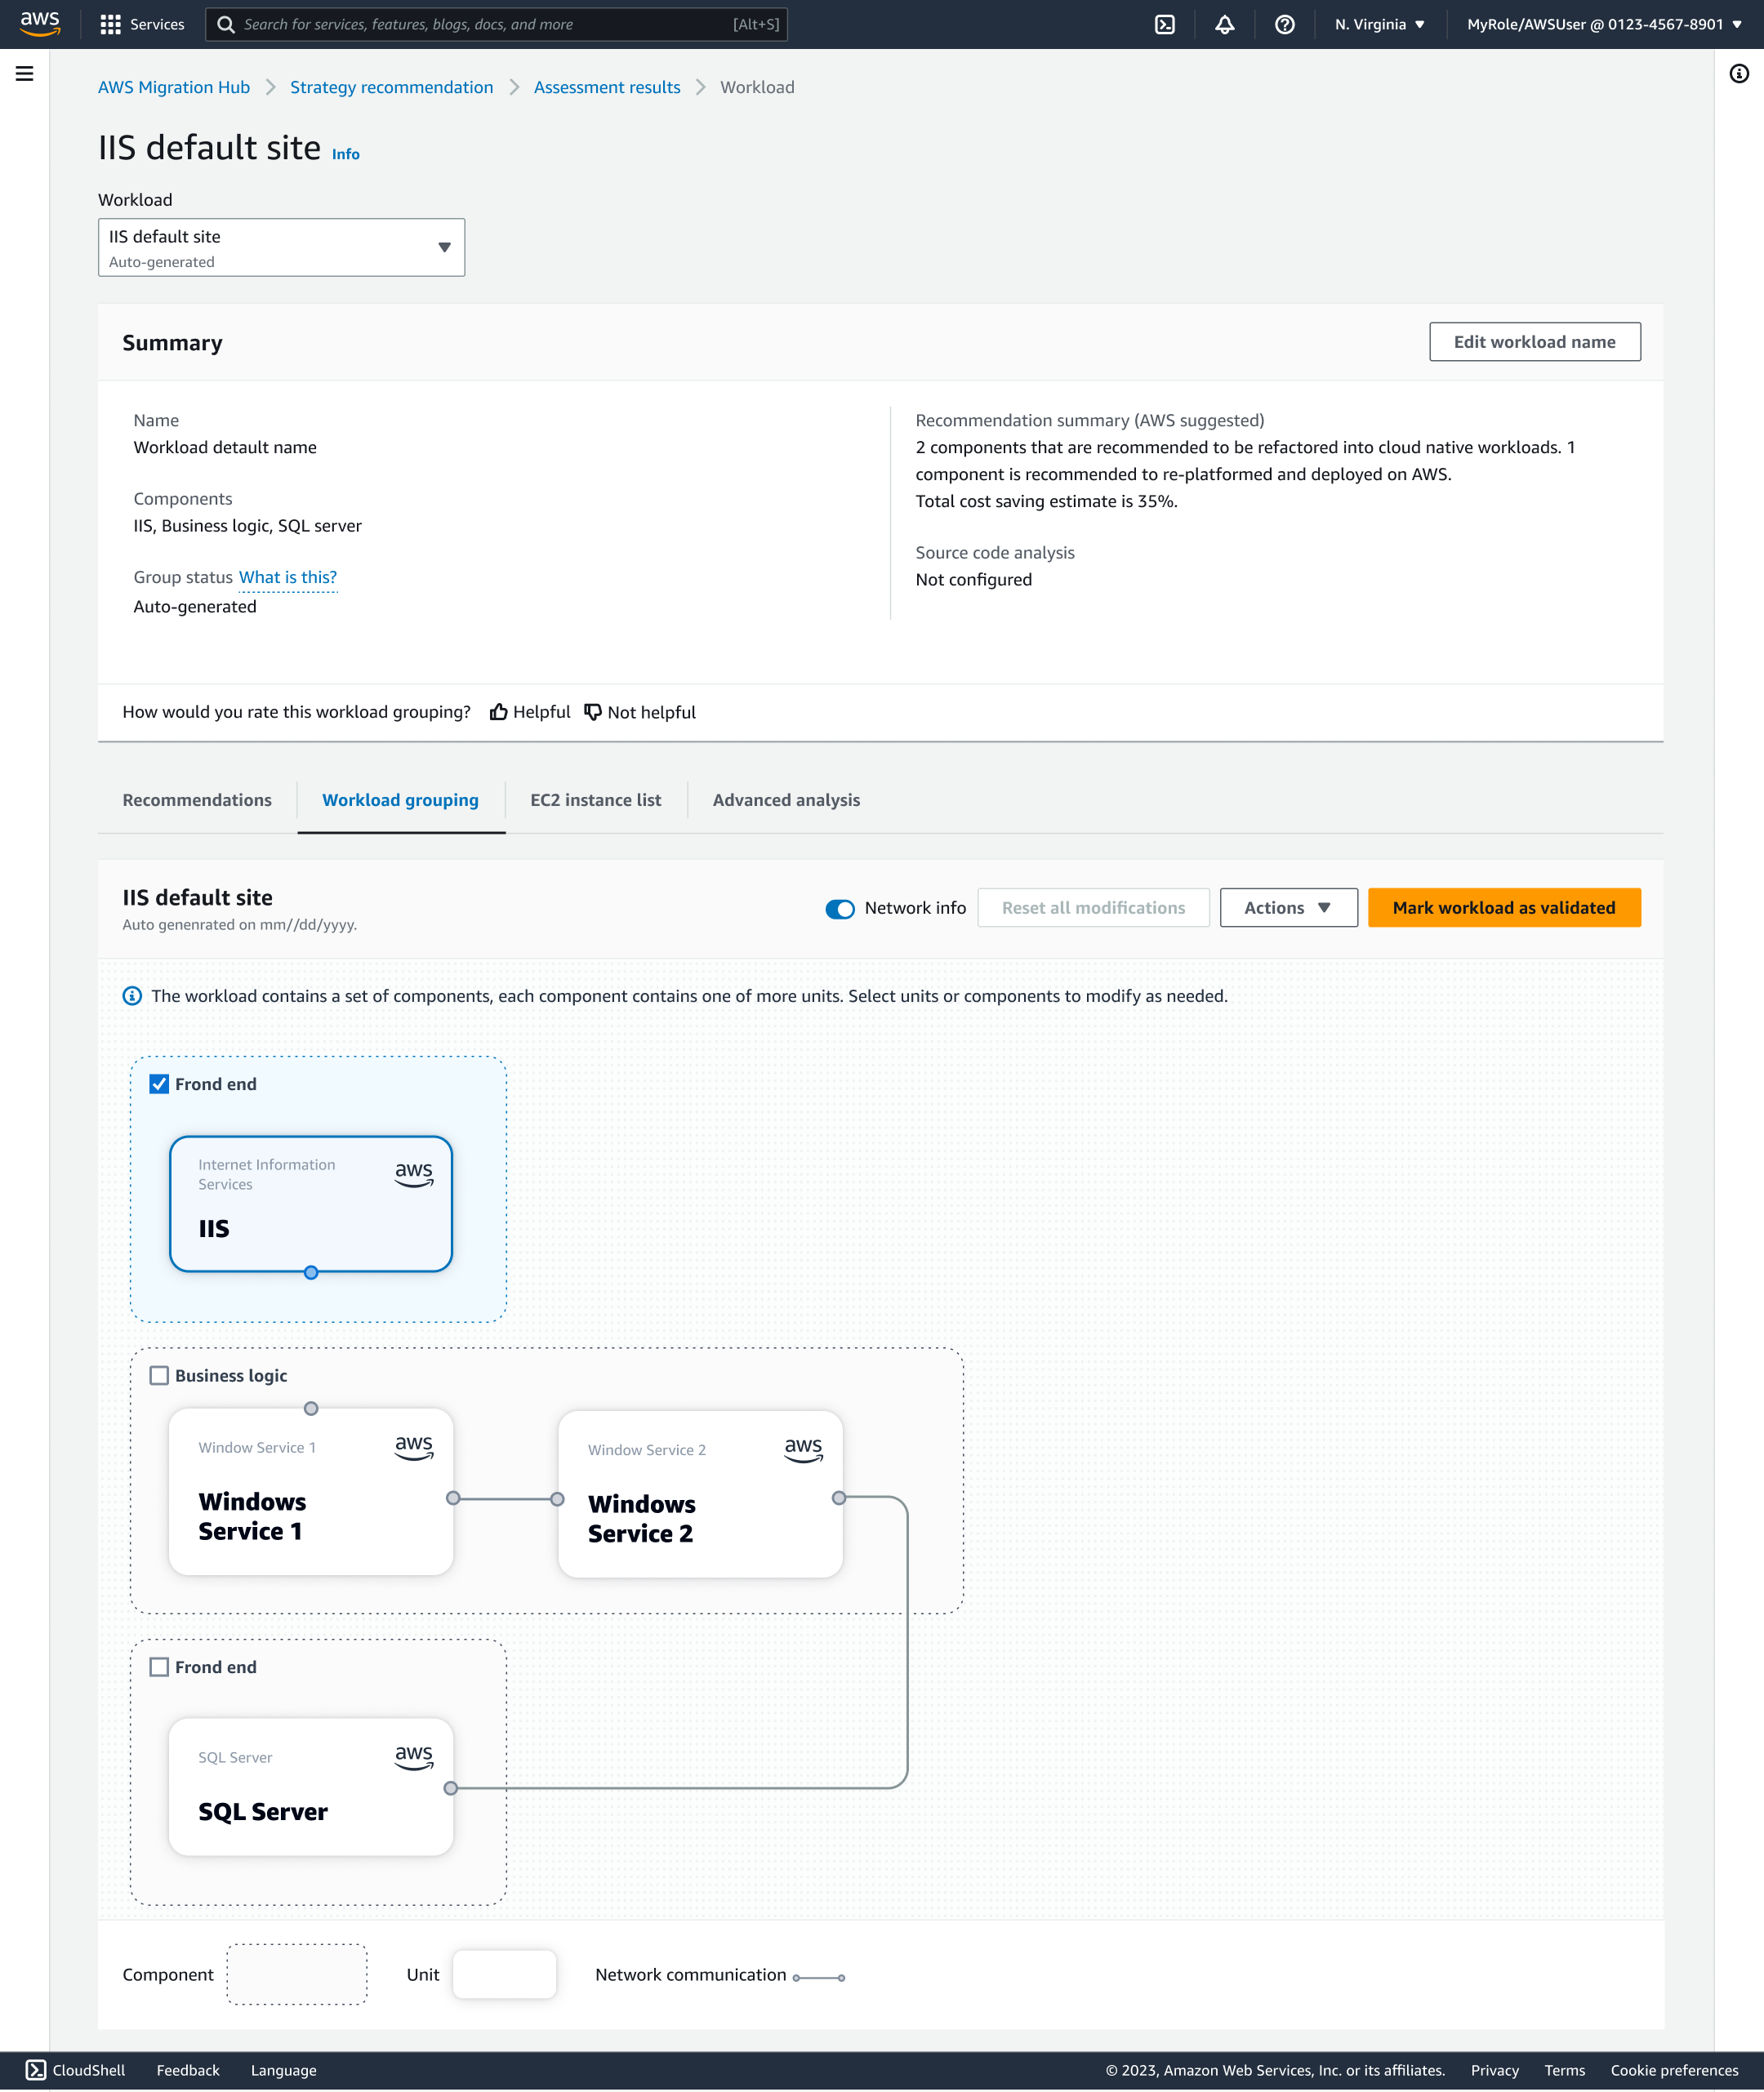Open the notifications bell

1225,24
